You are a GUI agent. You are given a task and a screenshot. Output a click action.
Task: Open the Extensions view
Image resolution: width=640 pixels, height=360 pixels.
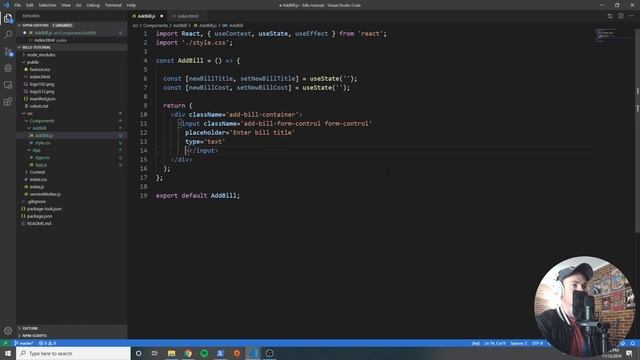pyautogui.click(x=8, y=102)
